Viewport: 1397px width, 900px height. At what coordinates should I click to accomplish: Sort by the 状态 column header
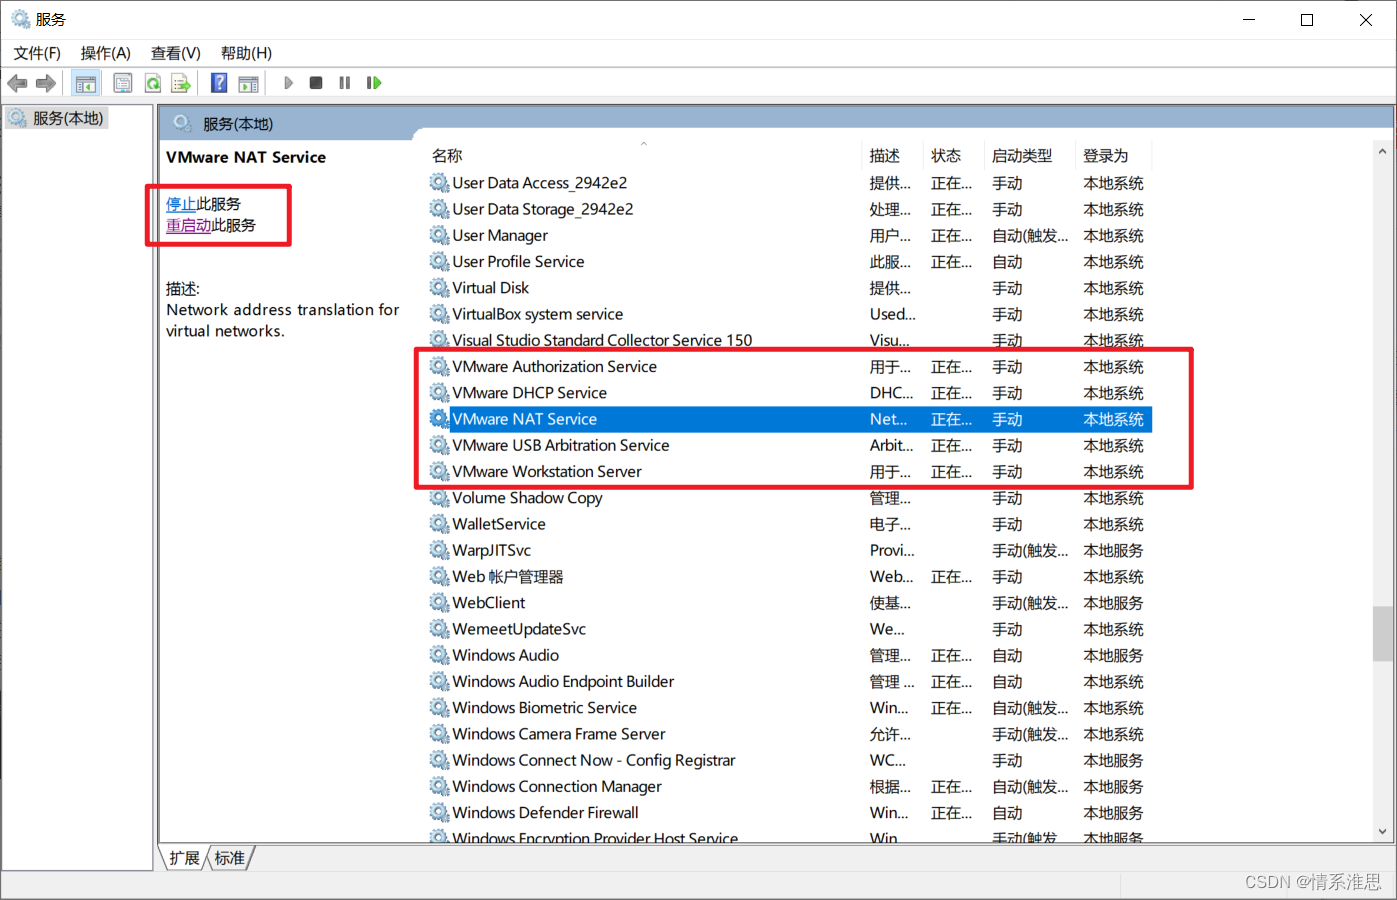click(946, 156)
